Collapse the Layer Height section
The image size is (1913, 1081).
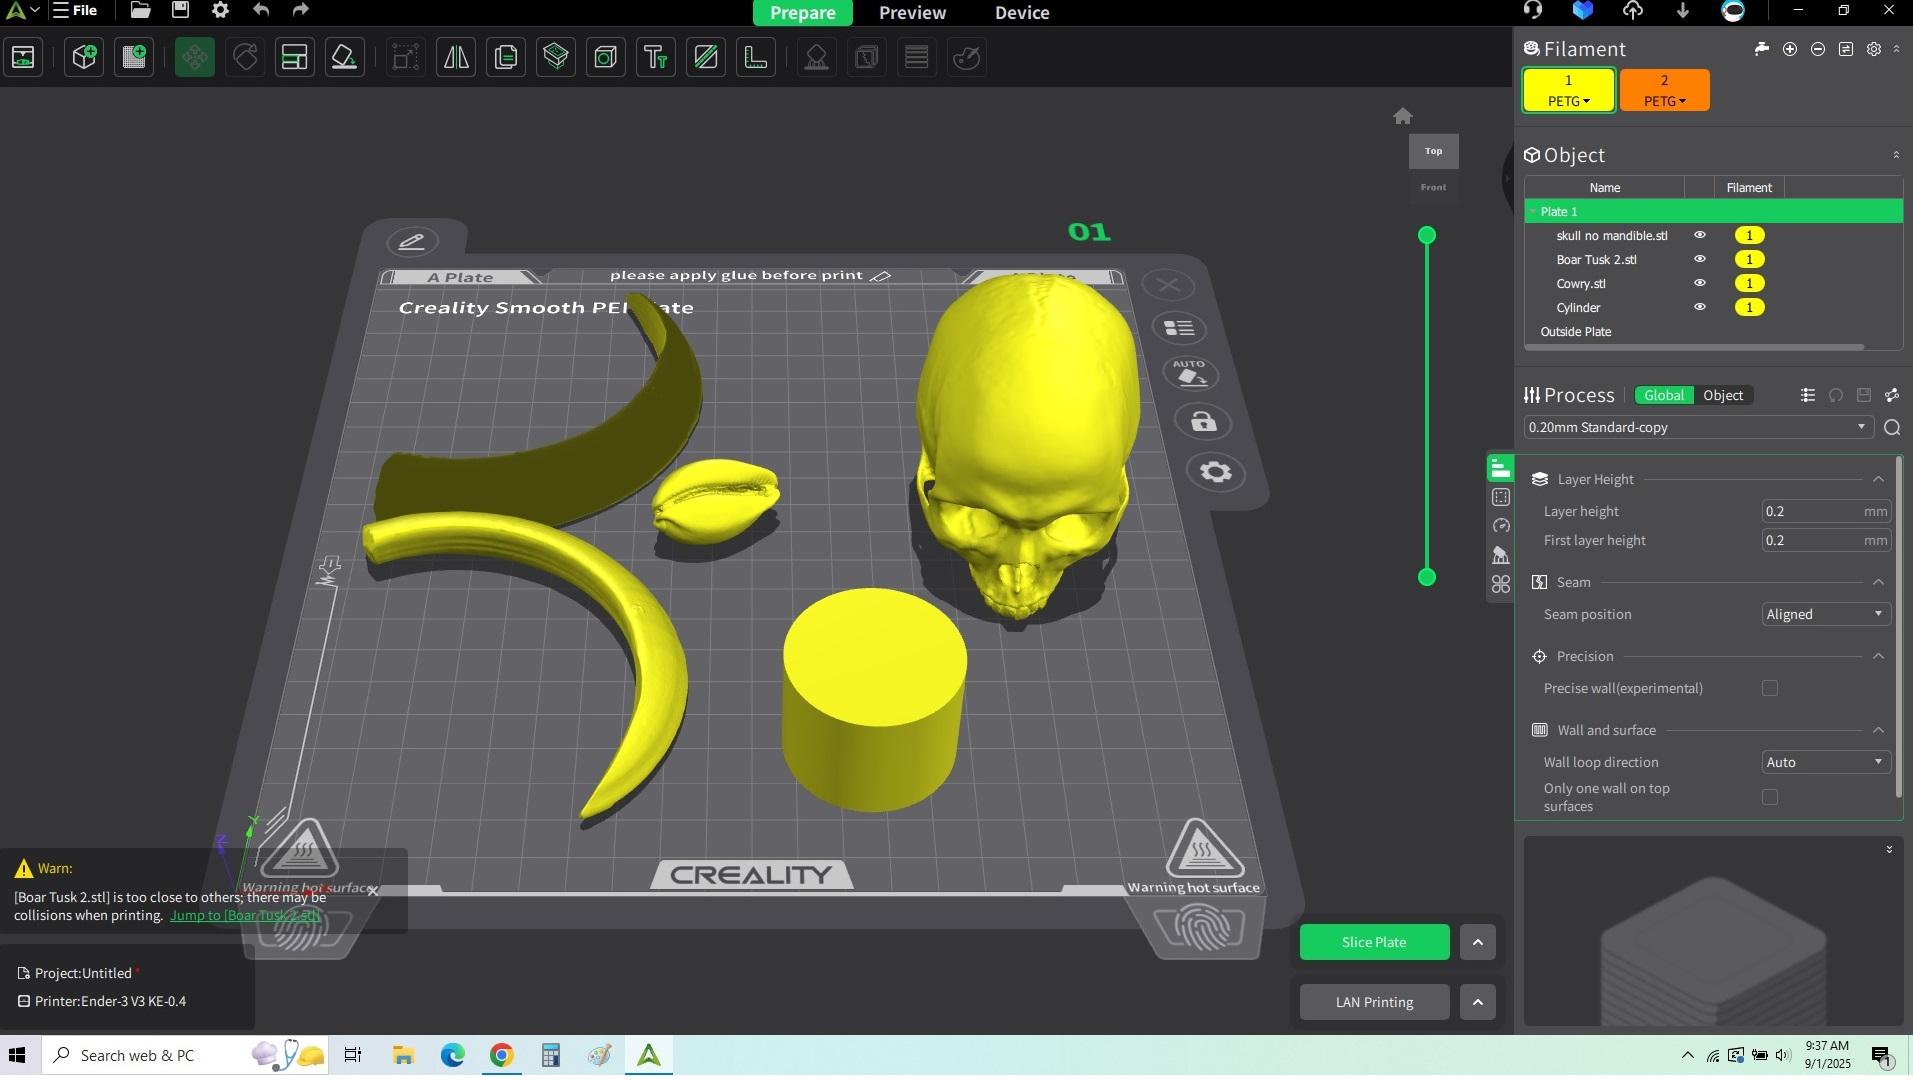pos(1877,479)
